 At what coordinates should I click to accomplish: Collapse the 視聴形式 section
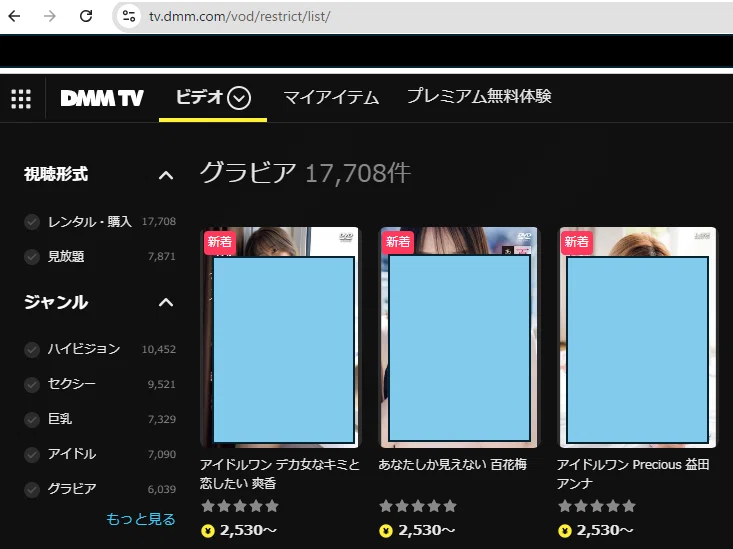pos(166,175)
